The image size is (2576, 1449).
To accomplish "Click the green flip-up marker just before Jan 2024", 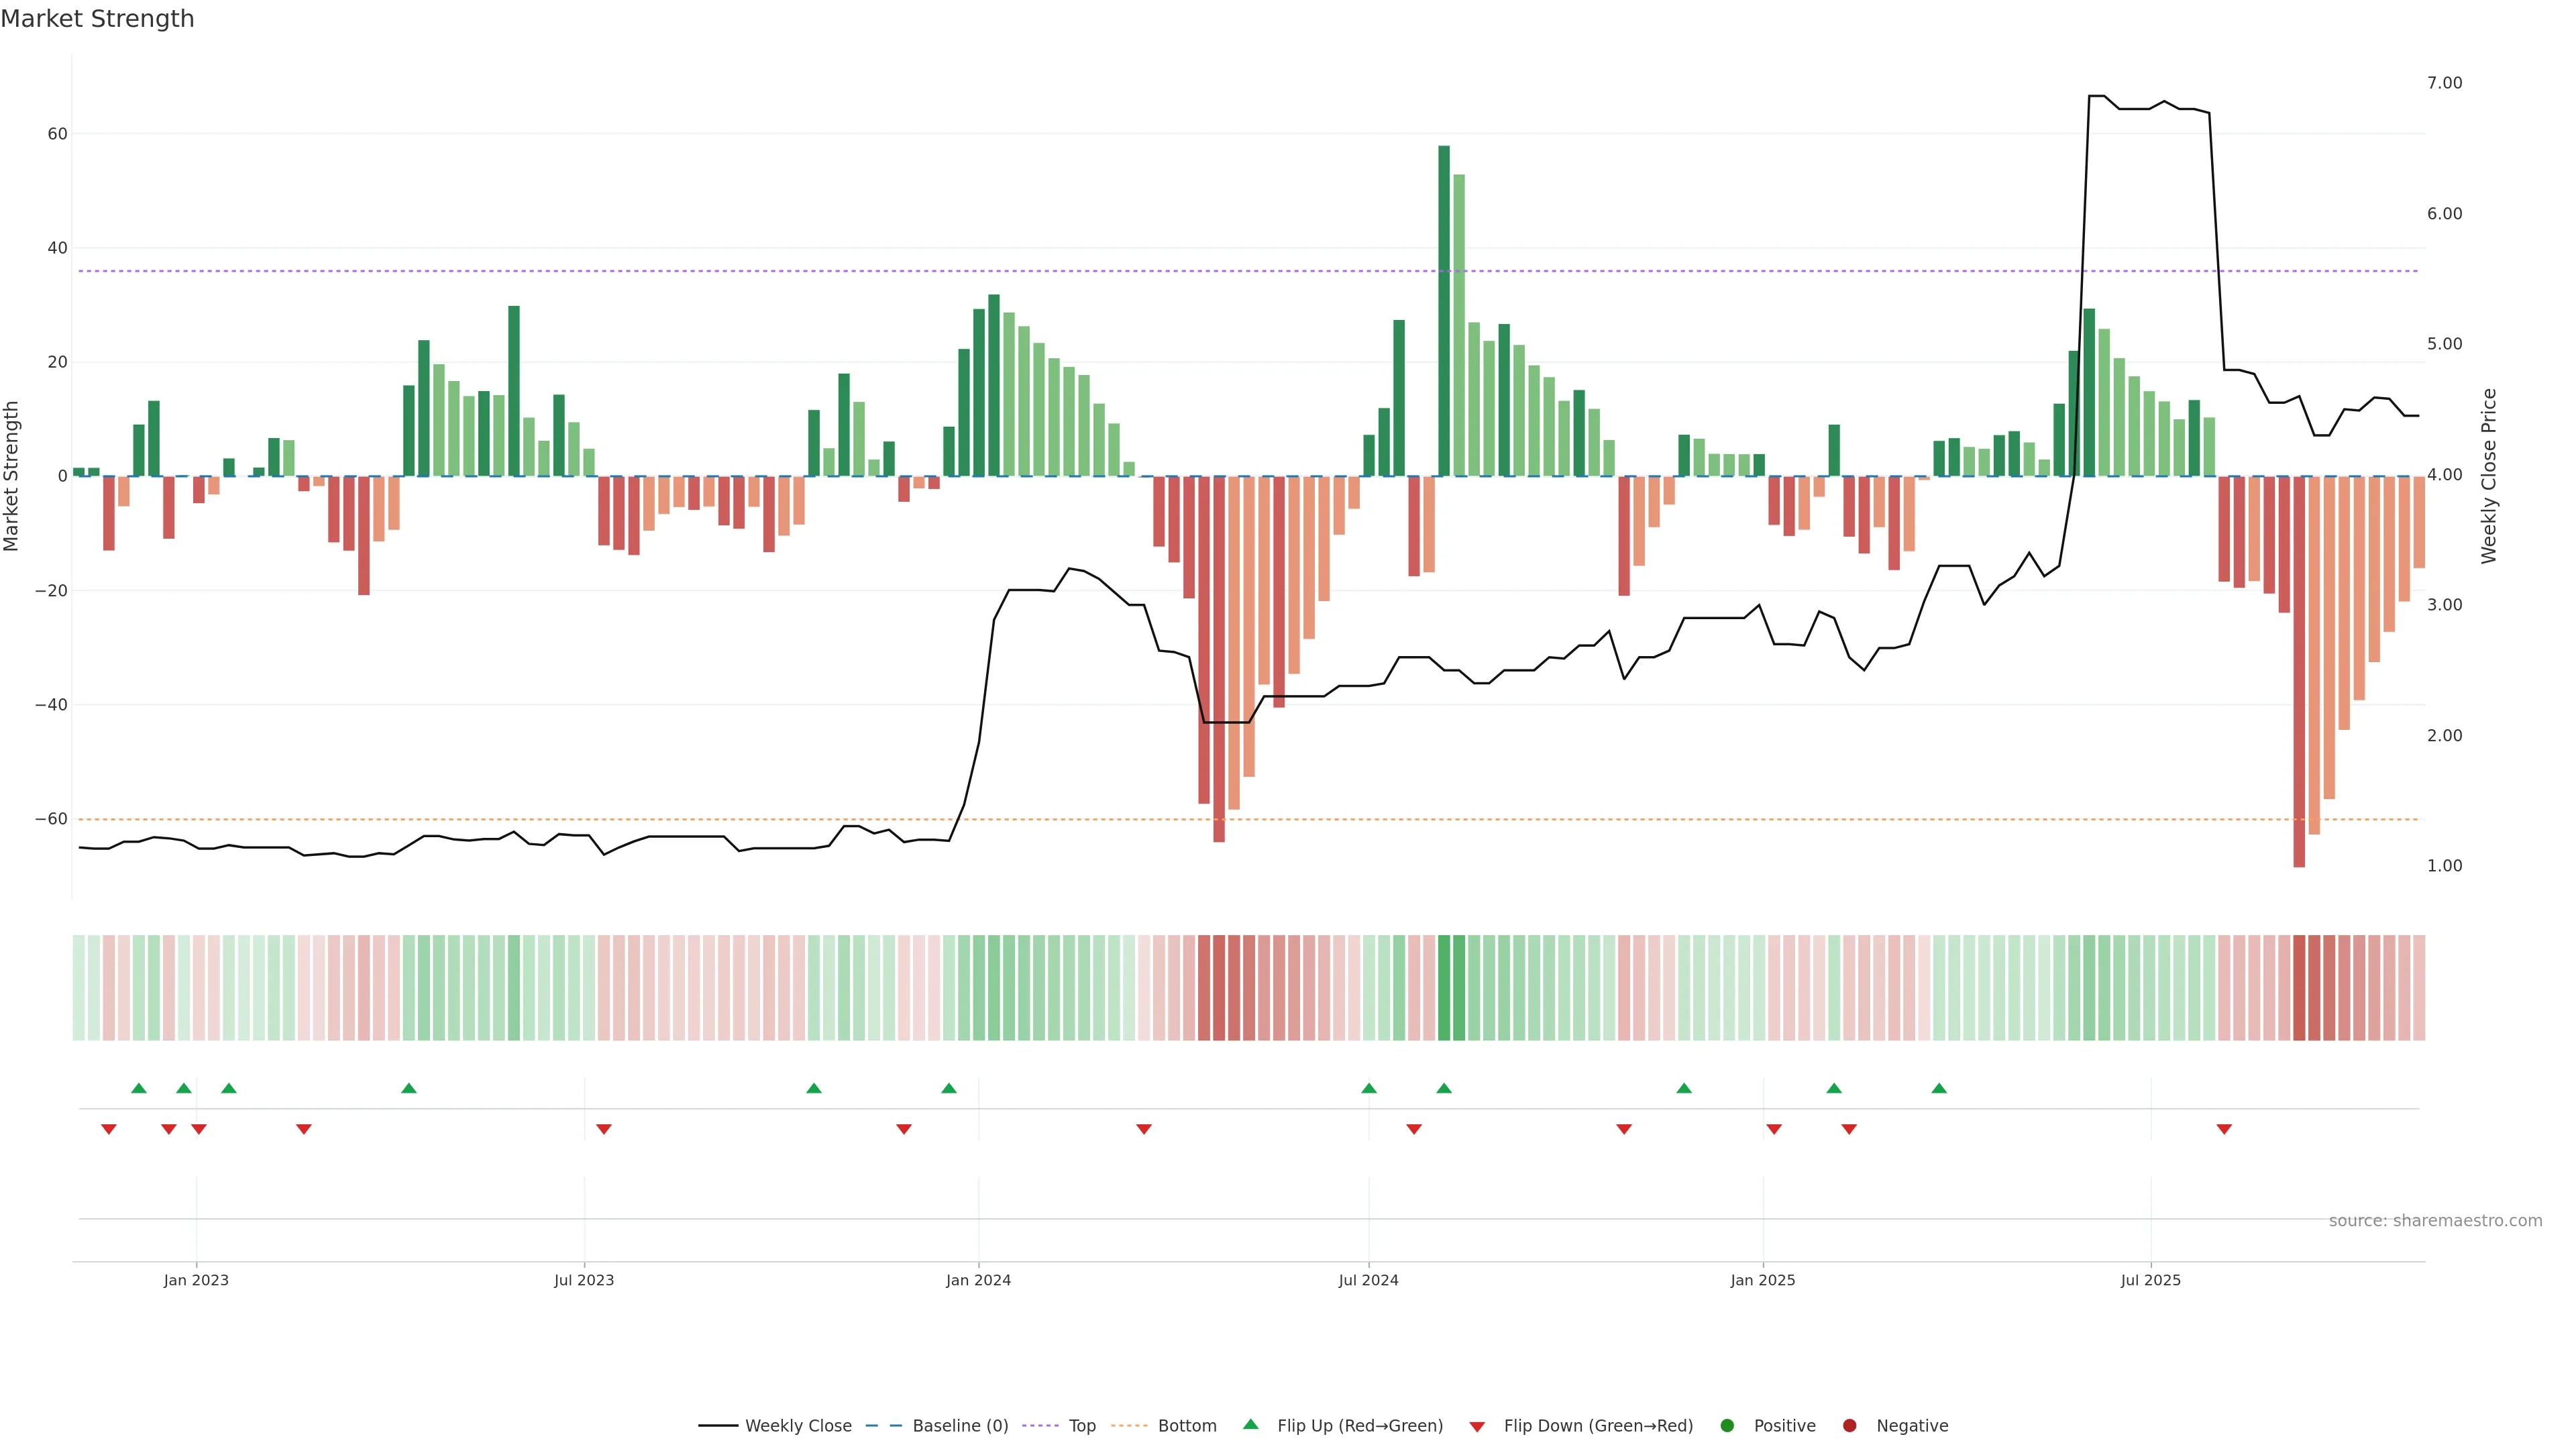I will pos(949,1088).
